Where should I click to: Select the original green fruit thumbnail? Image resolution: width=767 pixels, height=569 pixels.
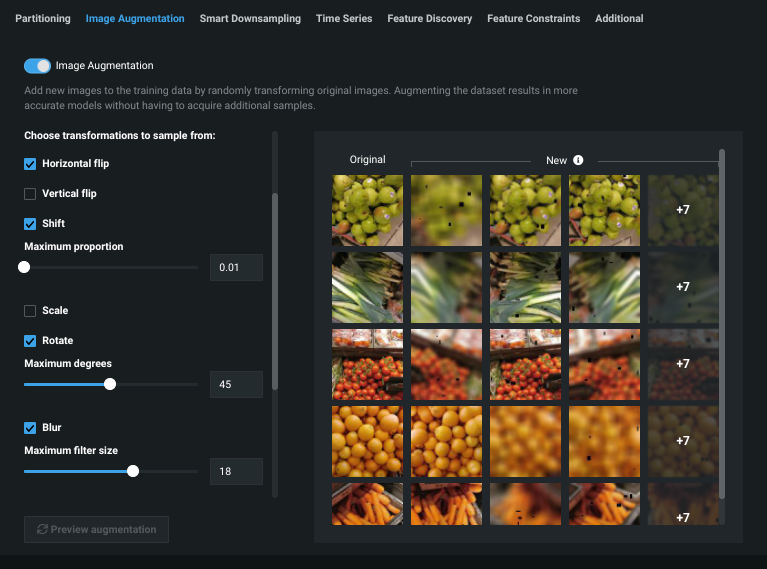[x=367, y=210]
